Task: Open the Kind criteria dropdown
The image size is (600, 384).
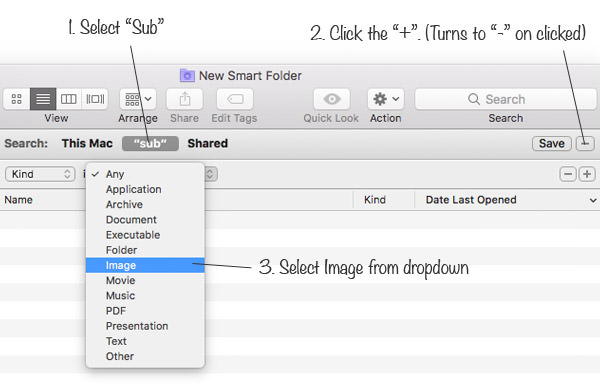Action: tap(40, 174)
